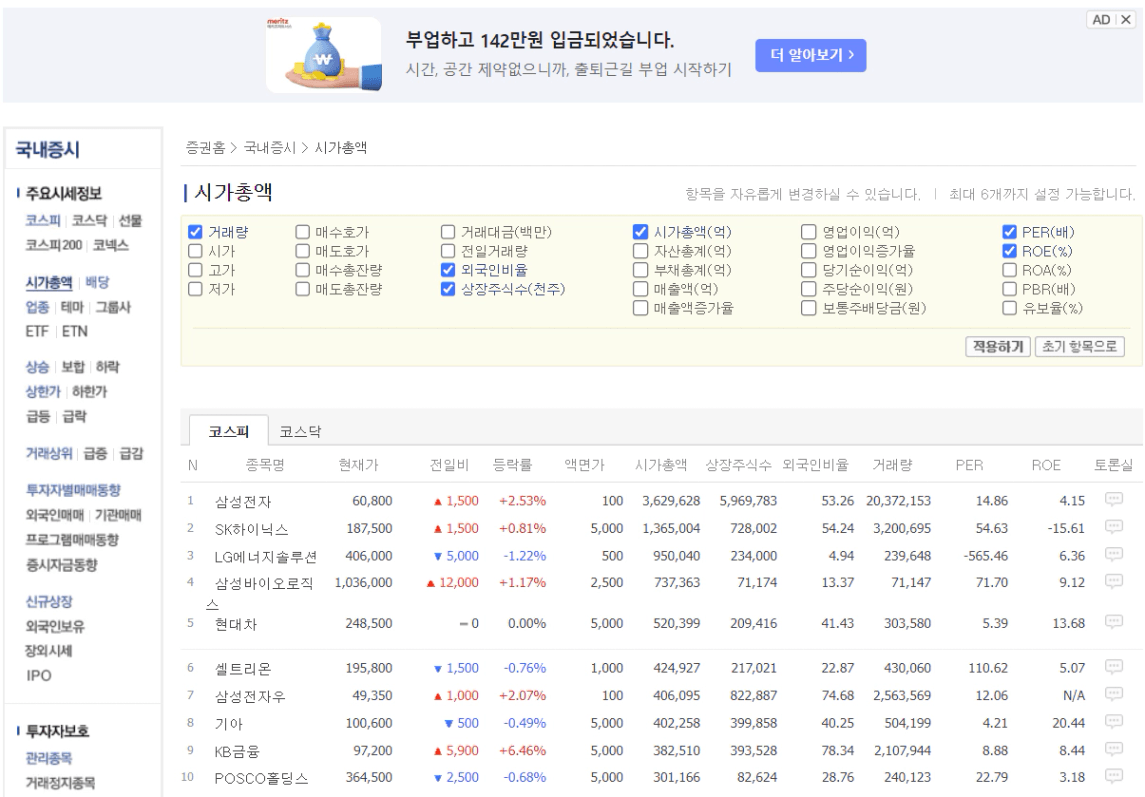The width and height of the screenshot is (1145, 797).
Task: Open 셀트리온 discussion room icon
Action: (1114, 667)
